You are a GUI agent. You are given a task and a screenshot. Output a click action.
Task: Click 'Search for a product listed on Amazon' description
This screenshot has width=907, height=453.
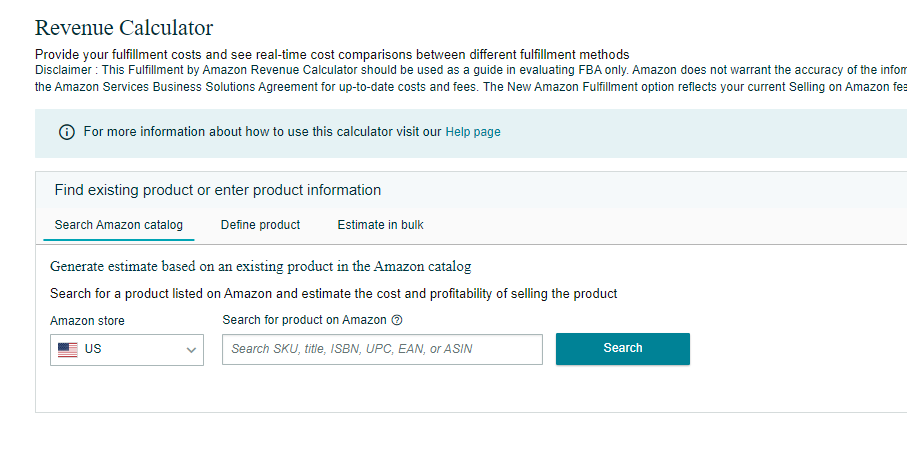point(334,294)
